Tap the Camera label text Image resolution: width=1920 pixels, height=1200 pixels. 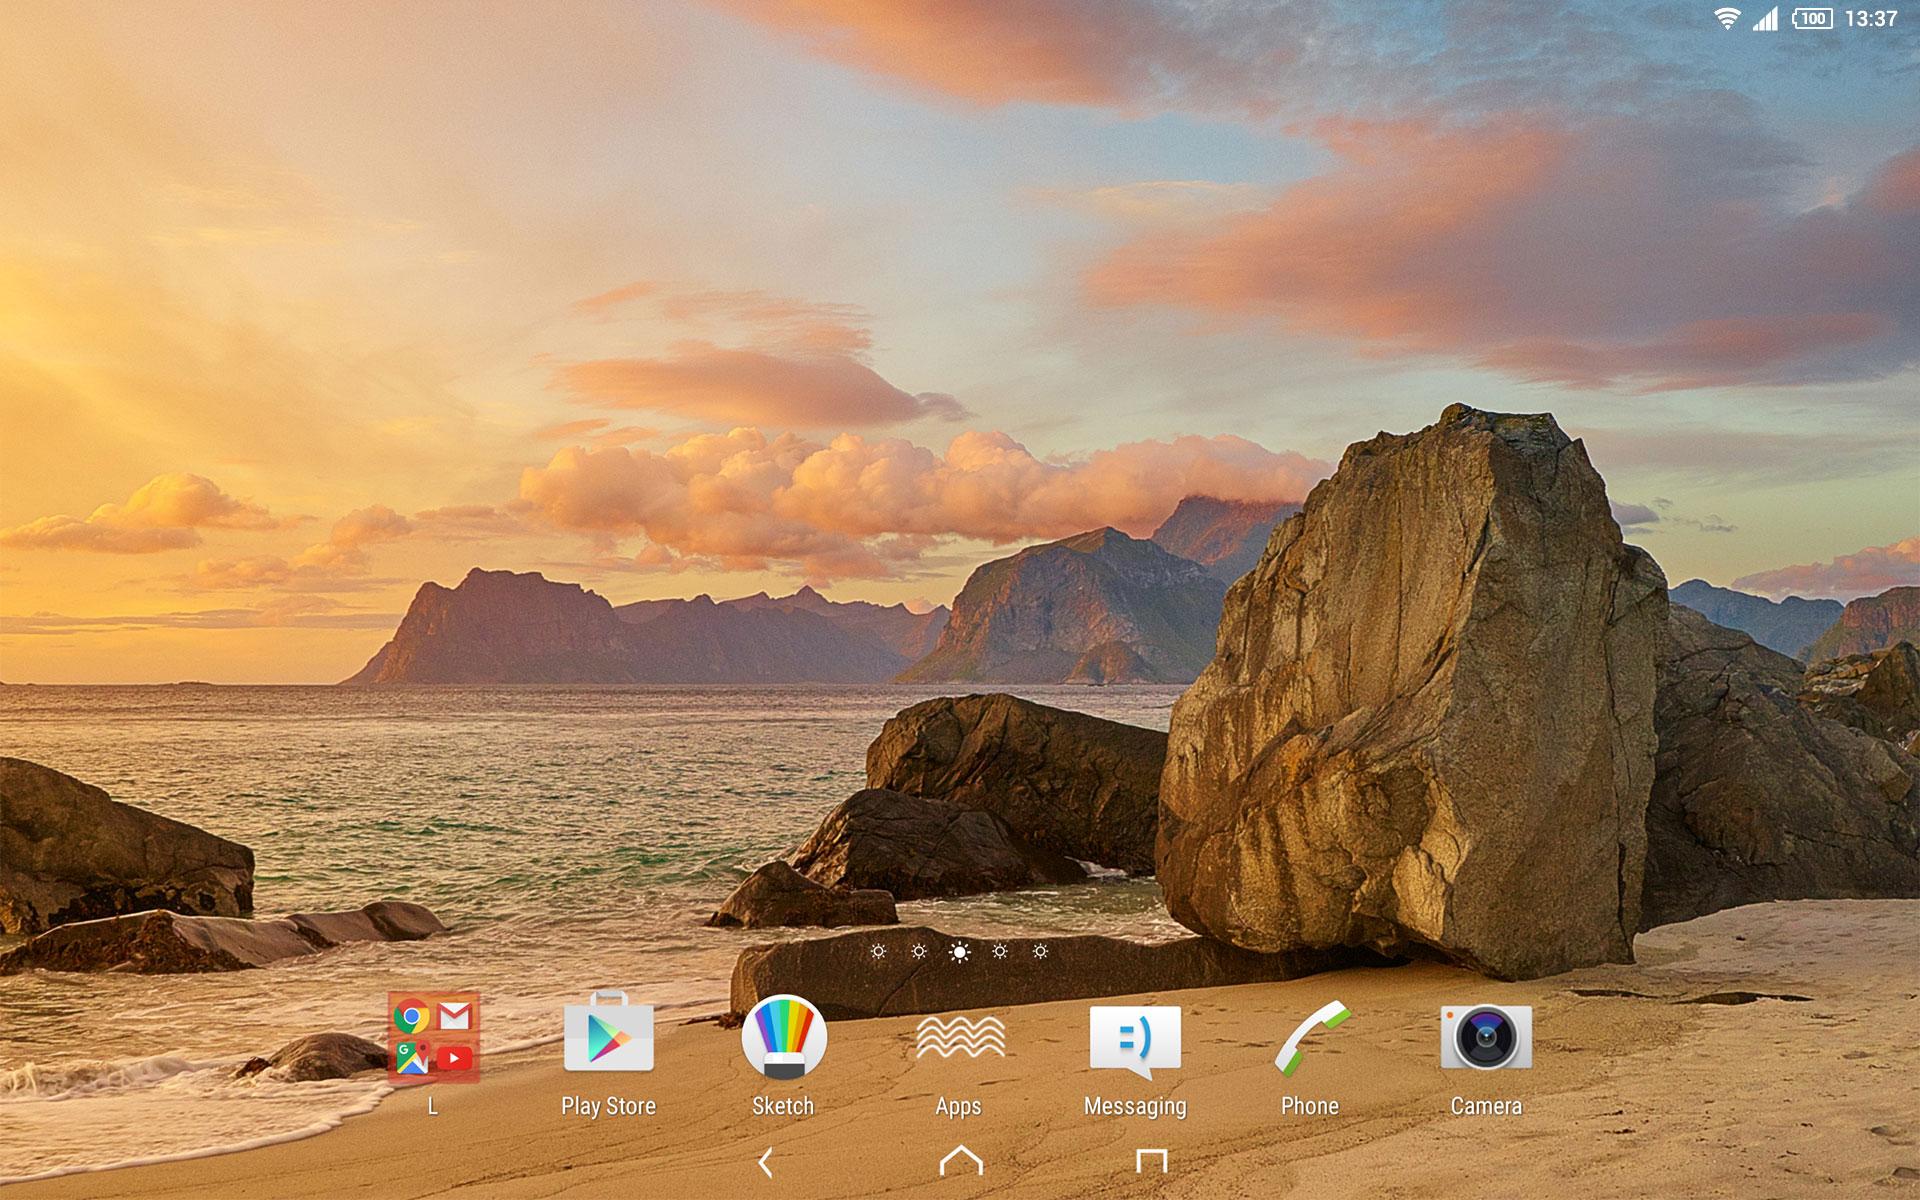click(1486, 1106)
